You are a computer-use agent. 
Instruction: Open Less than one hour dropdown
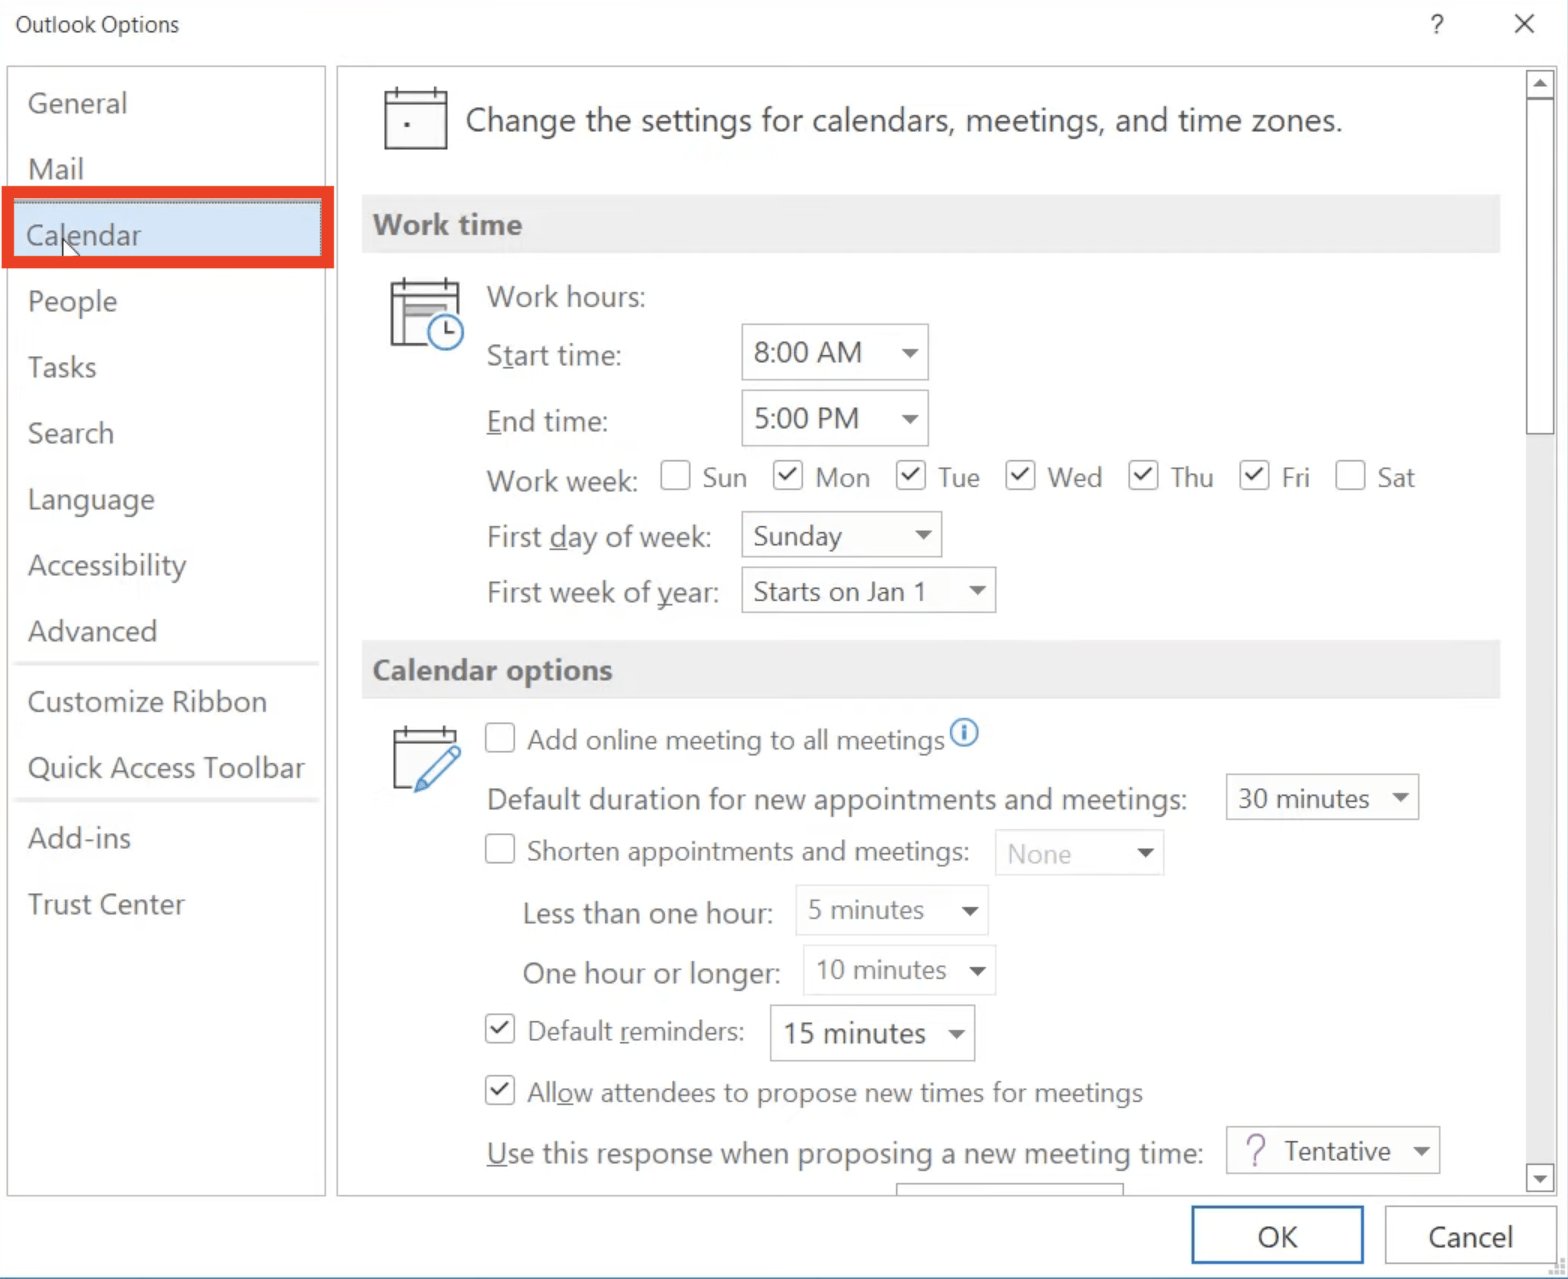pos(892,910)
